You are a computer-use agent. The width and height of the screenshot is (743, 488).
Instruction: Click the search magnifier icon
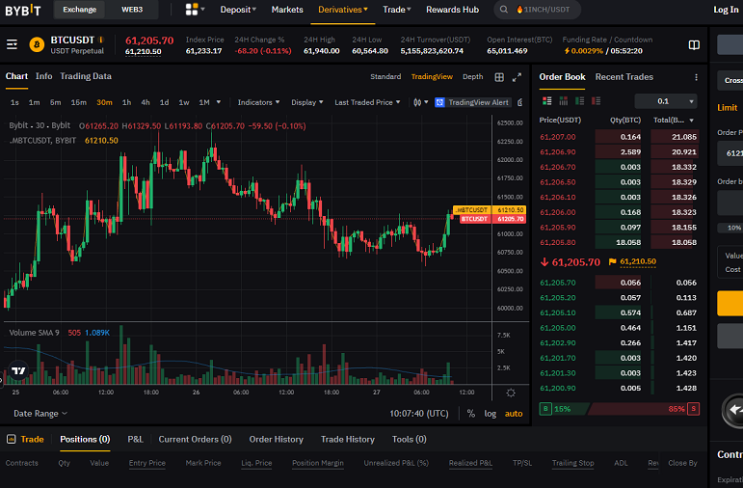504,9
